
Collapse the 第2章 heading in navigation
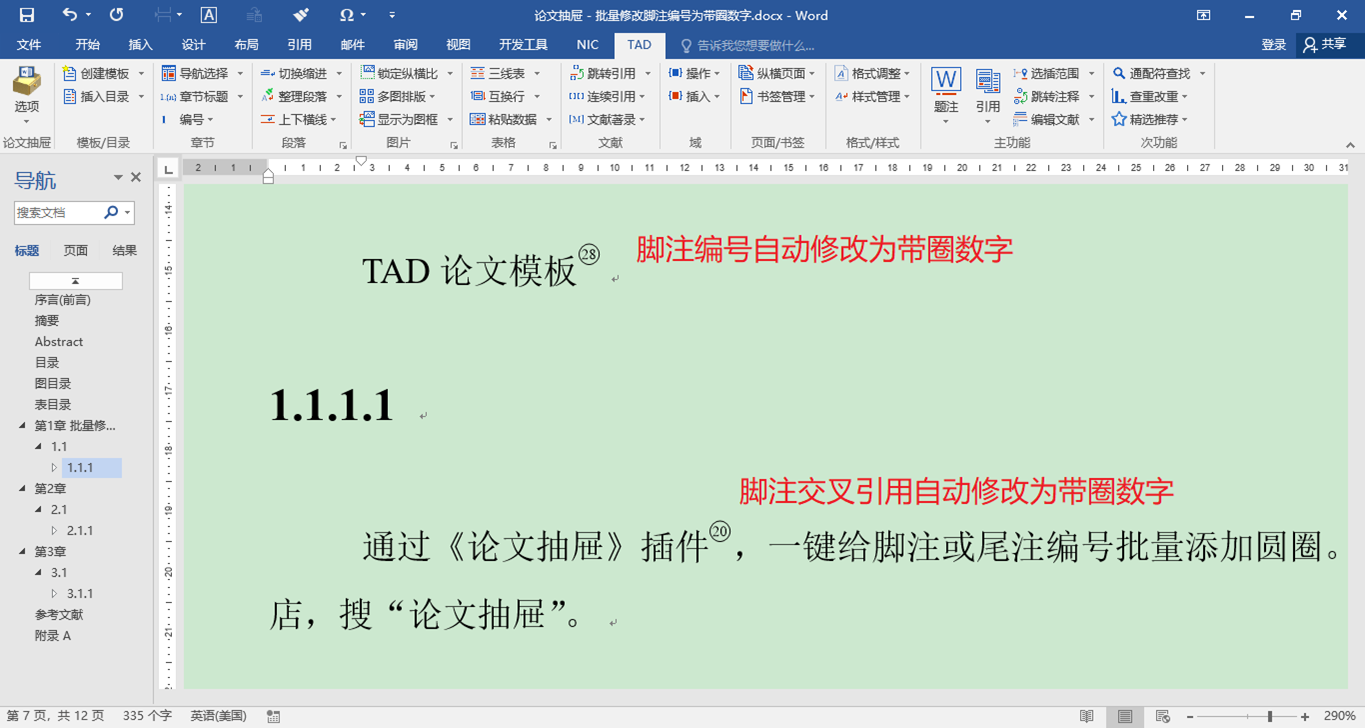coord(23,489)
